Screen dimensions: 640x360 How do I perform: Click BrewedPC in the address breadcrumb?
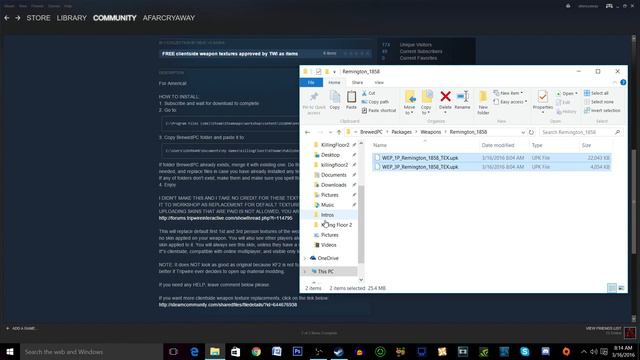pos(371,132)
